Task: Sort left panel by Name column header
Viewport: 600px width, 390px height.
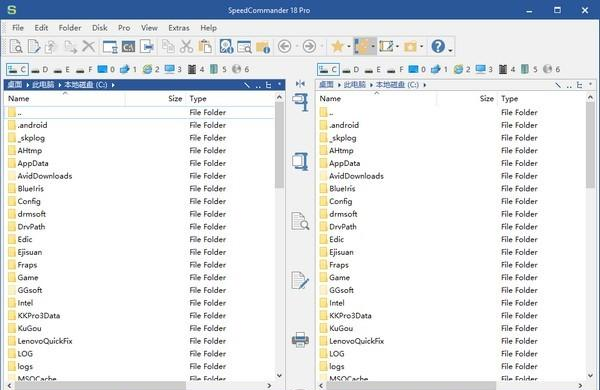Action: tap(65, 99)
